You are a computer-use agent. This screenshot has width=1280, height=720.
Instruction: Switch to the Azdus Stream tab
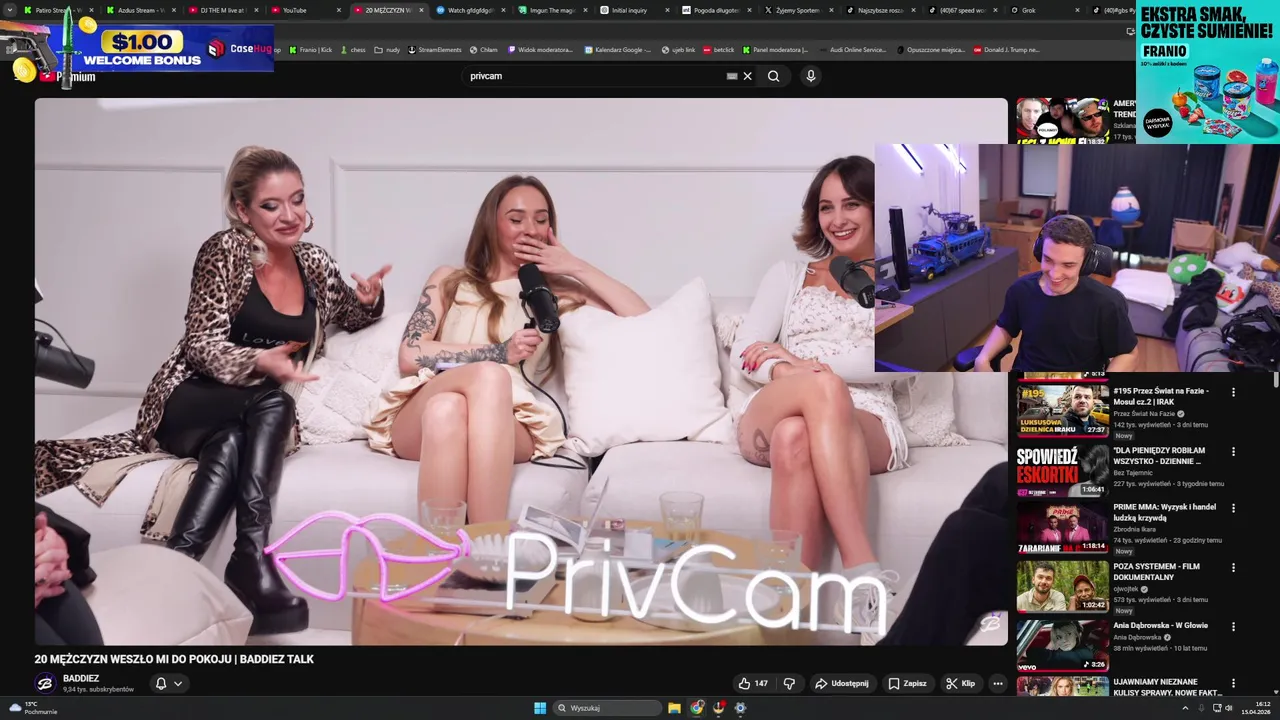tap(139, 10)
